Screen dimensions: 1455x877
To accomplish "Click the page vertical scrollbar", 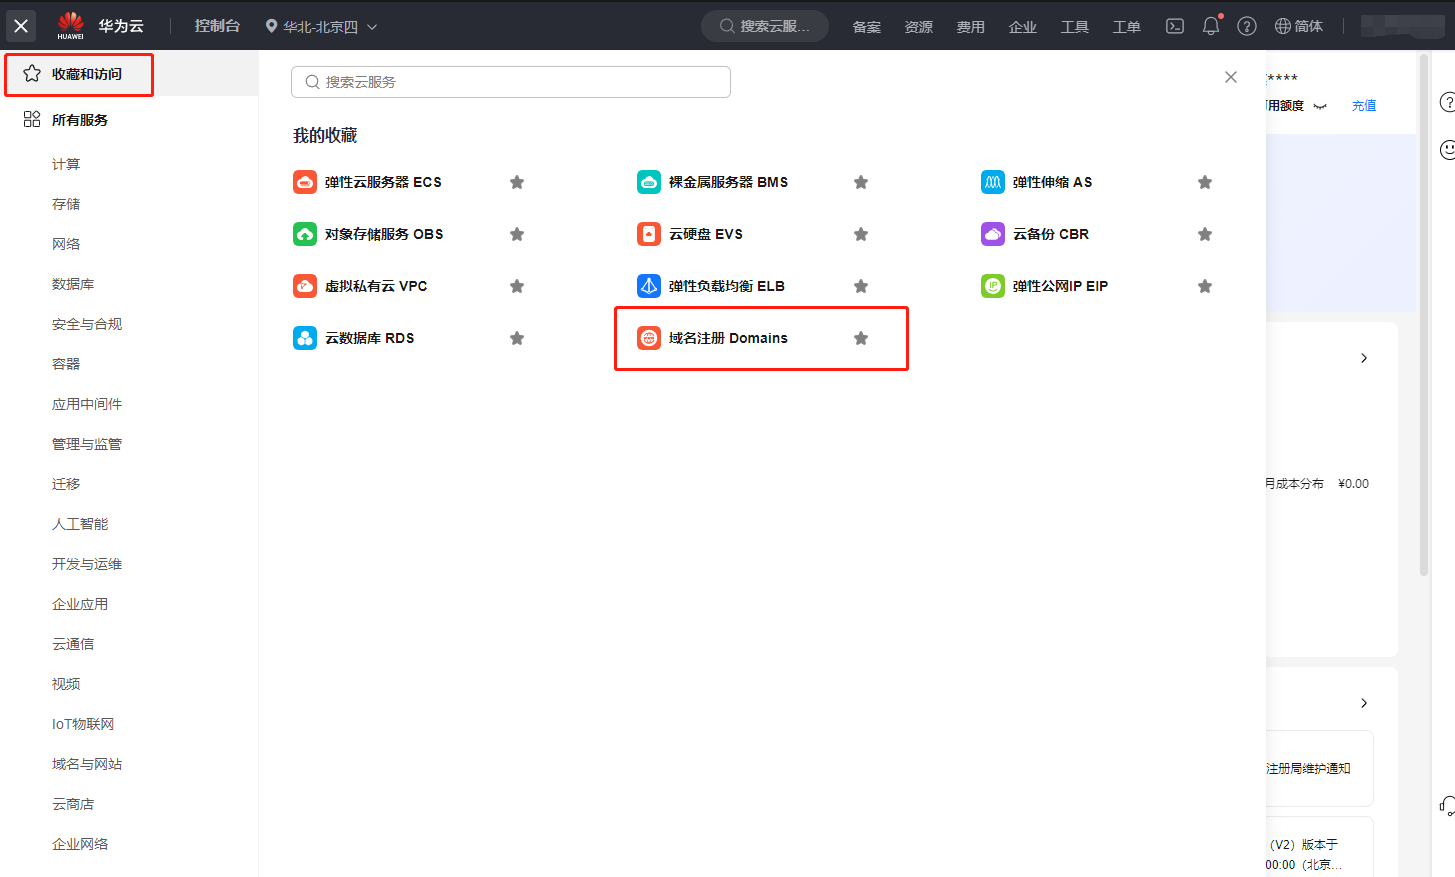I will (1424, 315).
